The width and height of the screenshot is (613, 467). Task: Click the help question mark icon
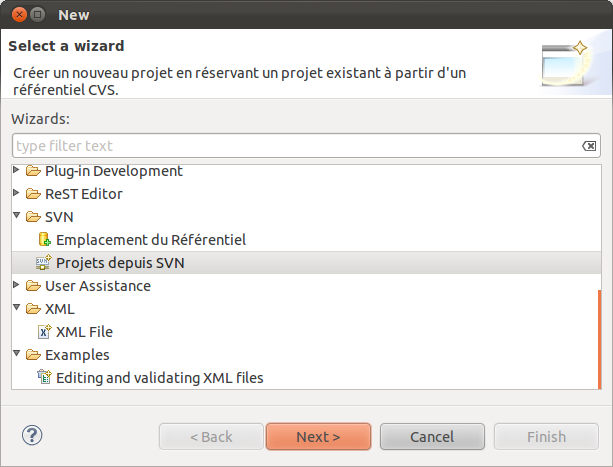point(32,435)
